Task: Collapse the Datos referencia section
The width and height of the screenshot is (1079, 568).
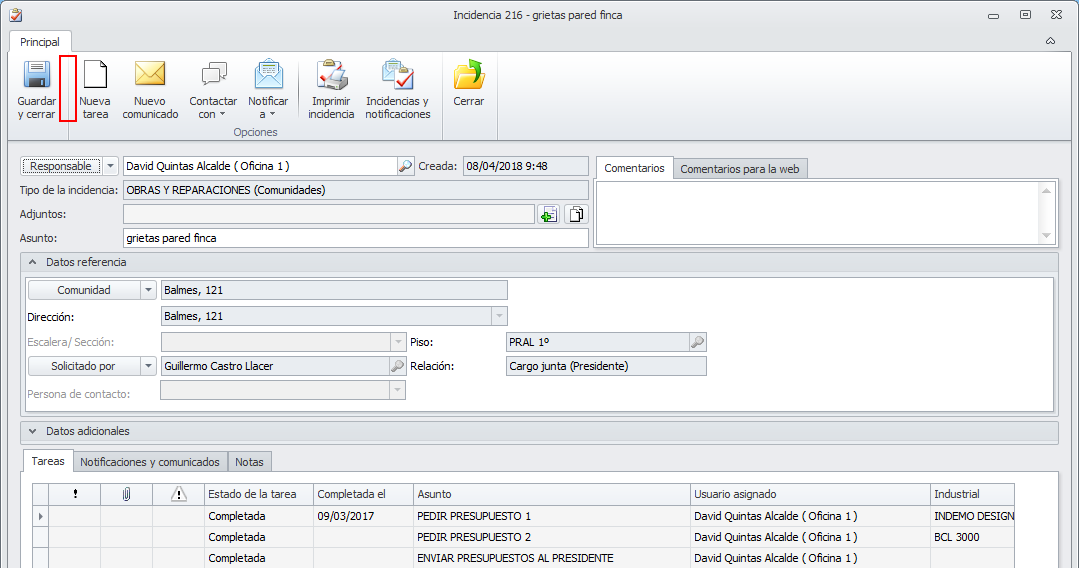Action: (33, 262)
